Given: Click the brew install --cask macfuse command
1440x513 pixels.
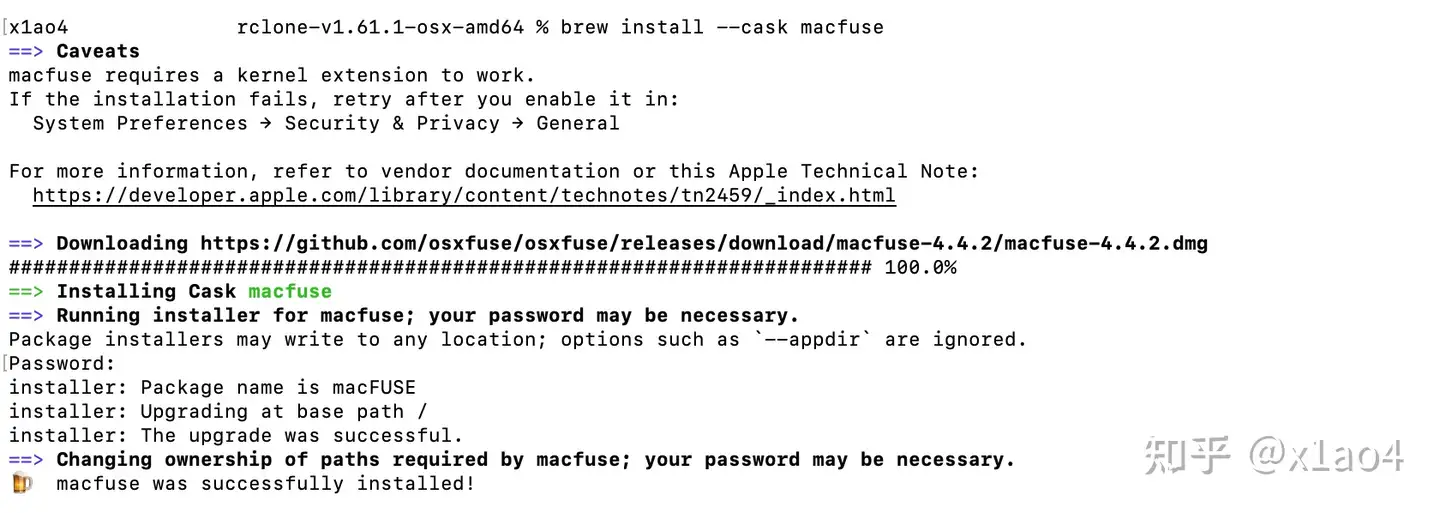Looking at the screenshot, I should [722, 27].
